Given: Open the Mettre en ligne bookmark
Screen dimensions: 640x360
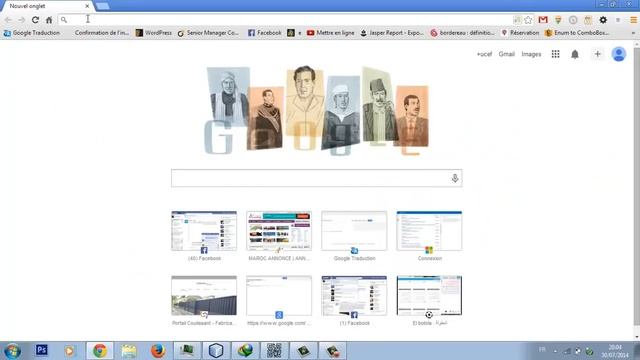Looking at the screenshot, I should coord(331,33).
